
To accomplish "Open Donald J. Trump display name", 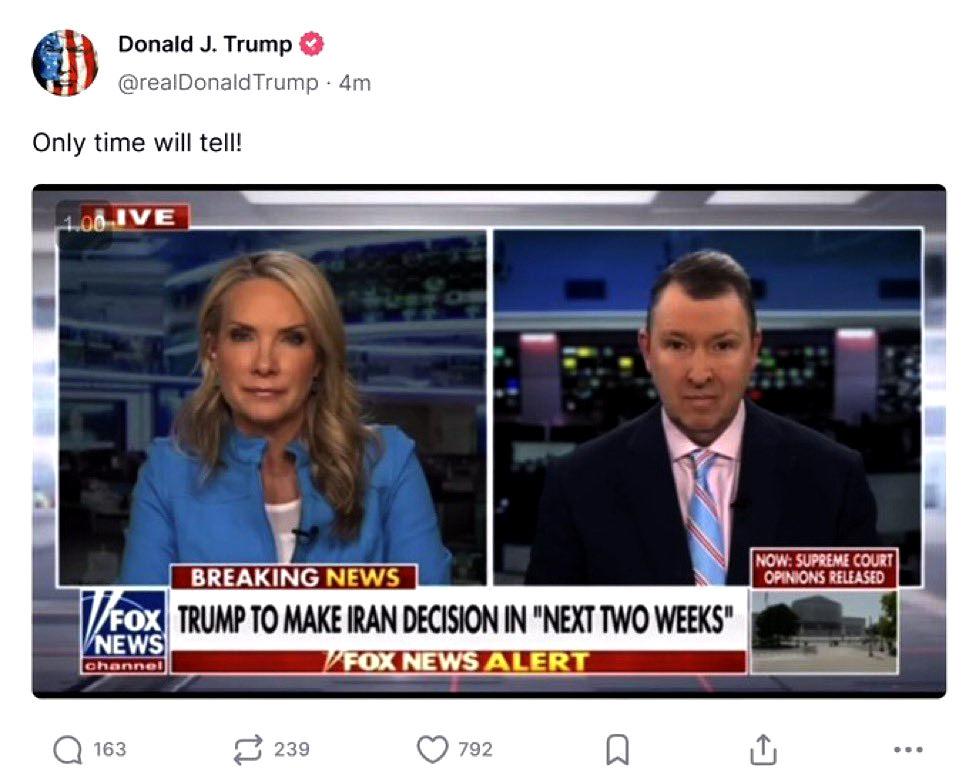I will (x=205, y=44).
